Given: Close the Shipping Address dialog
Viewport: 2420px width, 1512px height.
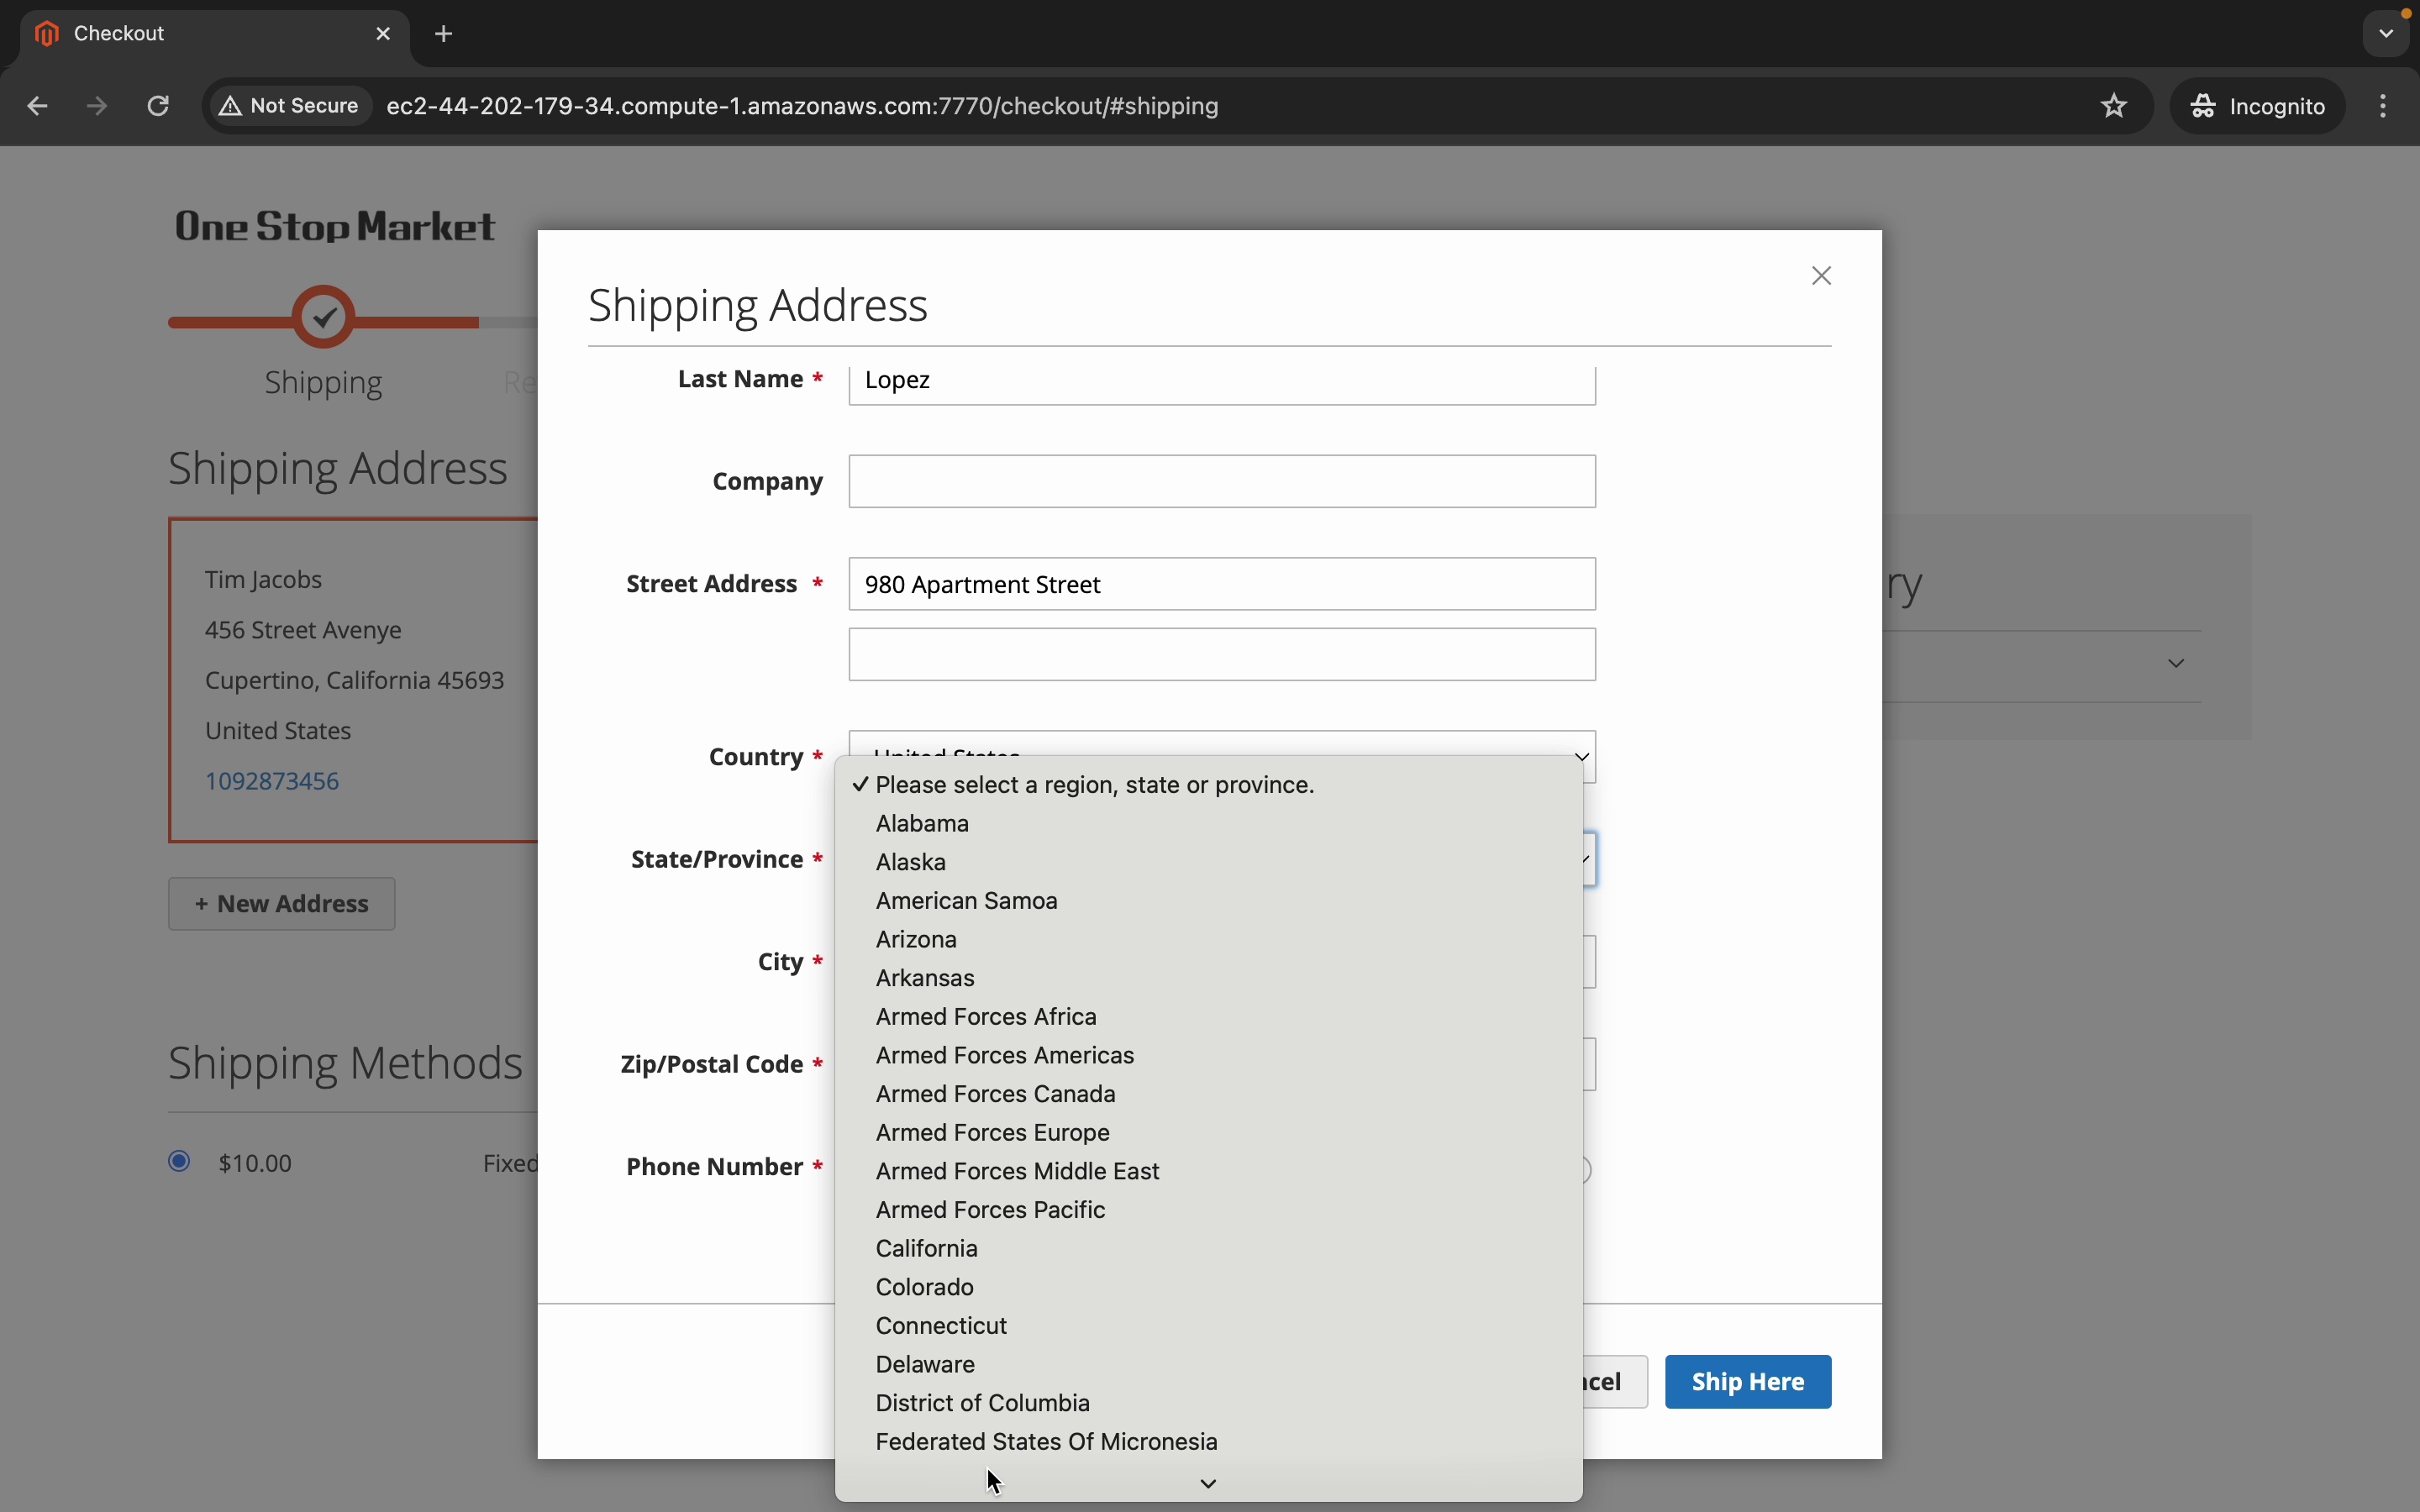Looking at the screenshot, I should click(1821, 276).
